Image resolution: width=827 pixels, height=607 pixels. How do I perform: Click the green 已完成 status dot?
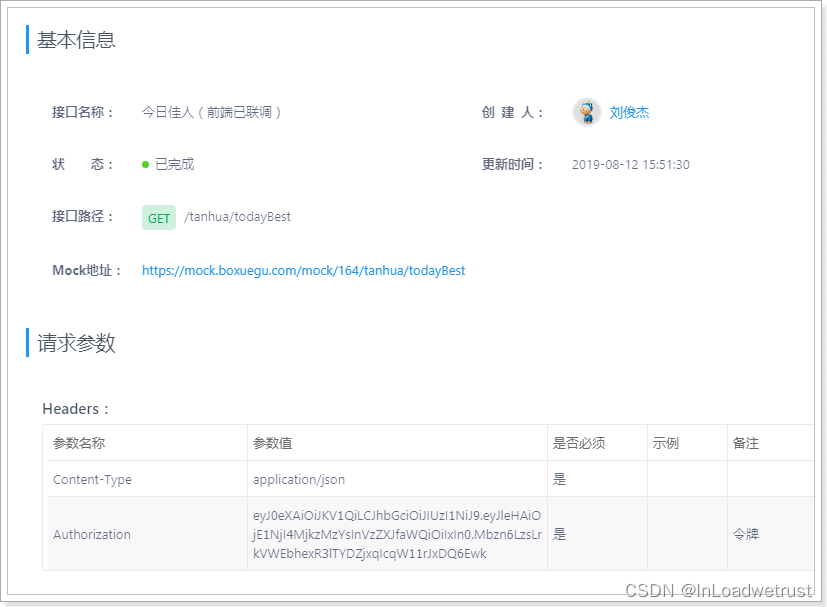pyautogui.click(x=146, y=165)
